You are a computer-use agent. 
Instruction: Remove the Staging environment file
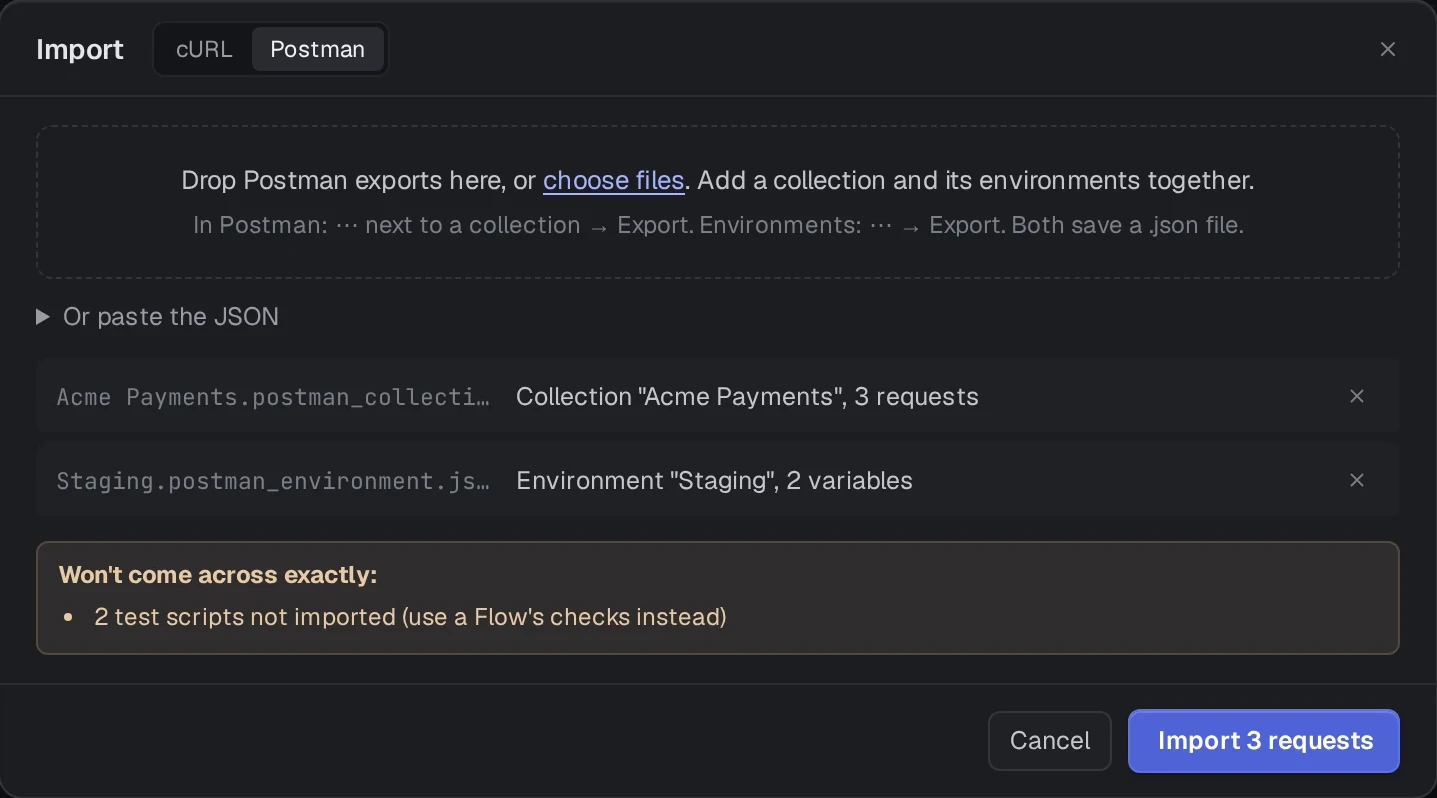[x=1357, y=480]
